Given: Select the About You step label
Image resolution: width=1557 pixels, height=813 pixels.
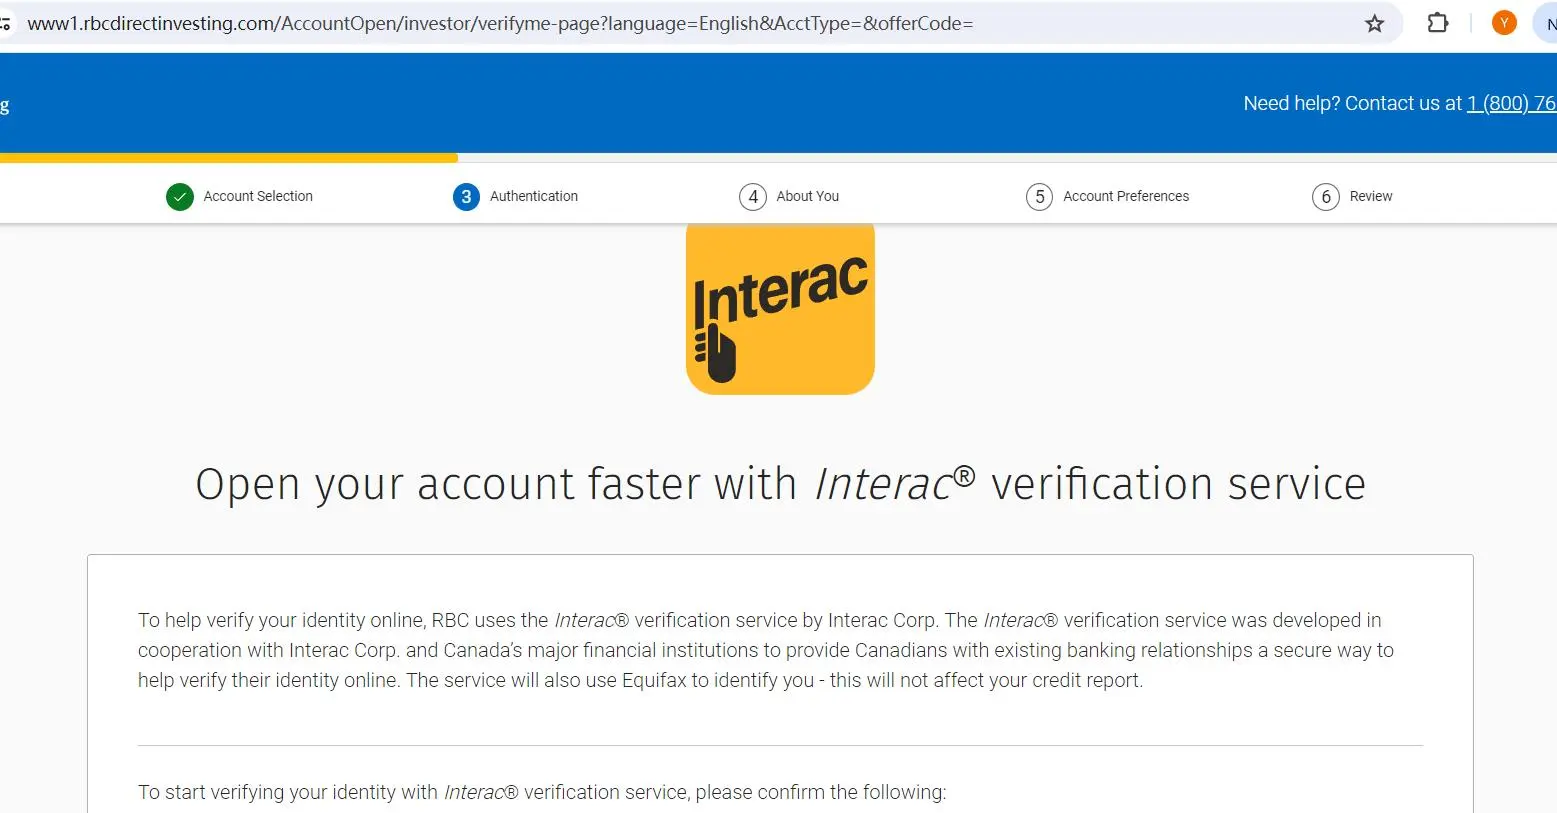Looking at the screenshot, I should tap(808, 196).
